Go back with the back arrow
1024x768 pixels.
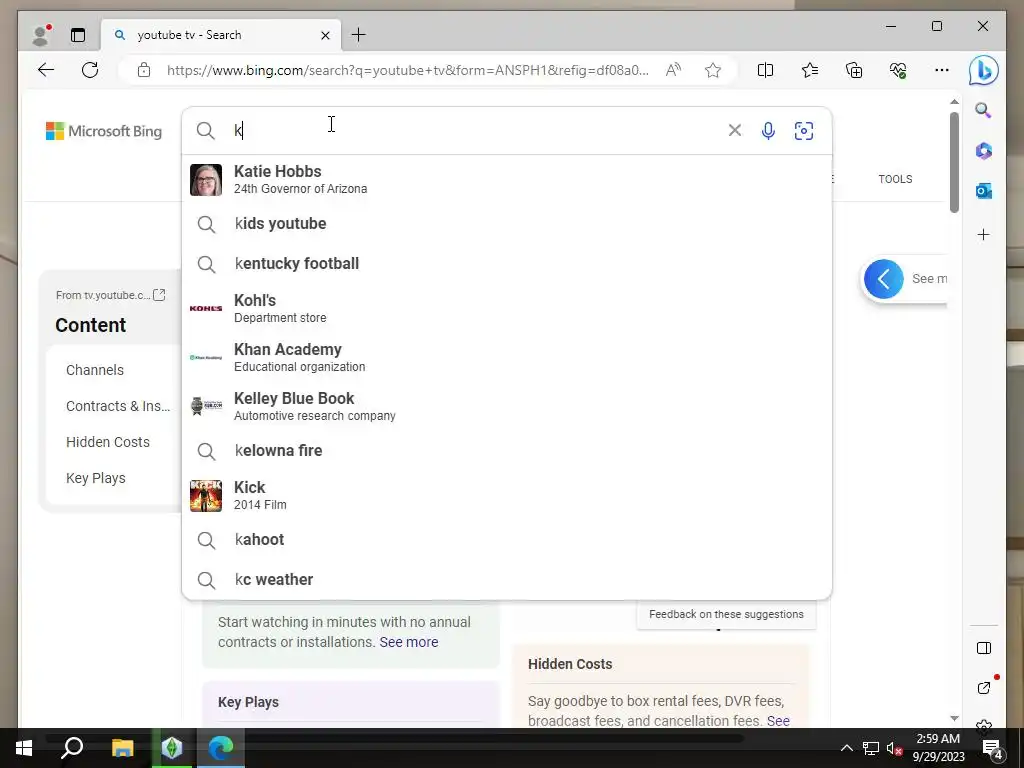(46, 70)
